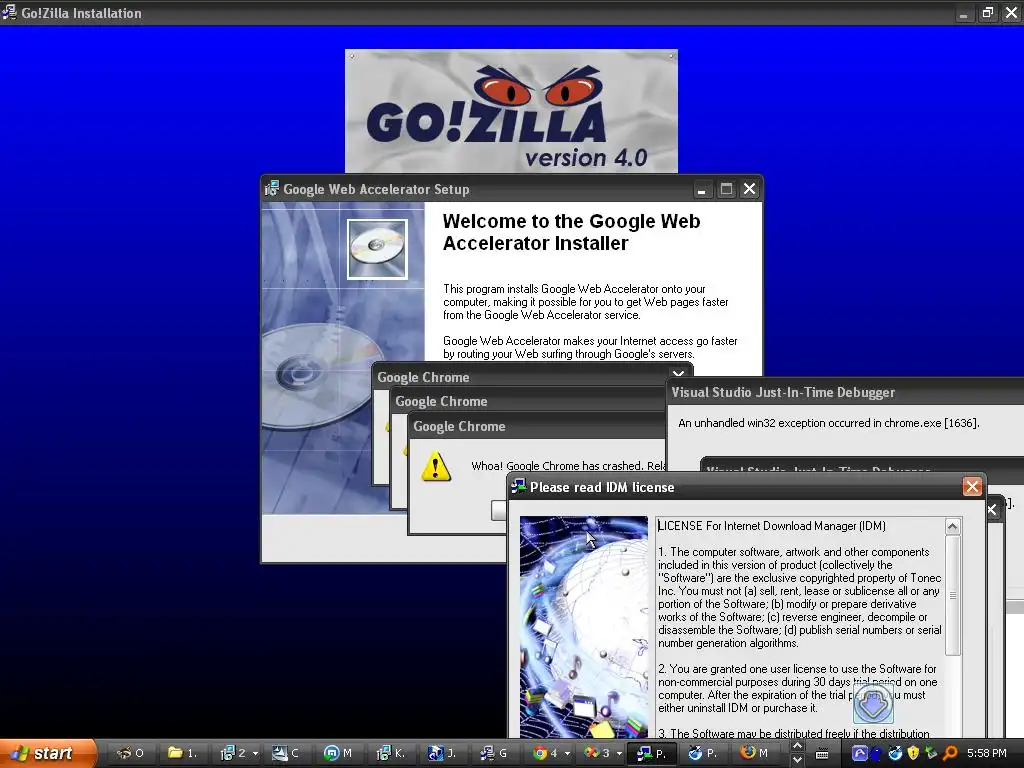
Task: Click the blue globe tray icon
Action: point(895,754)
